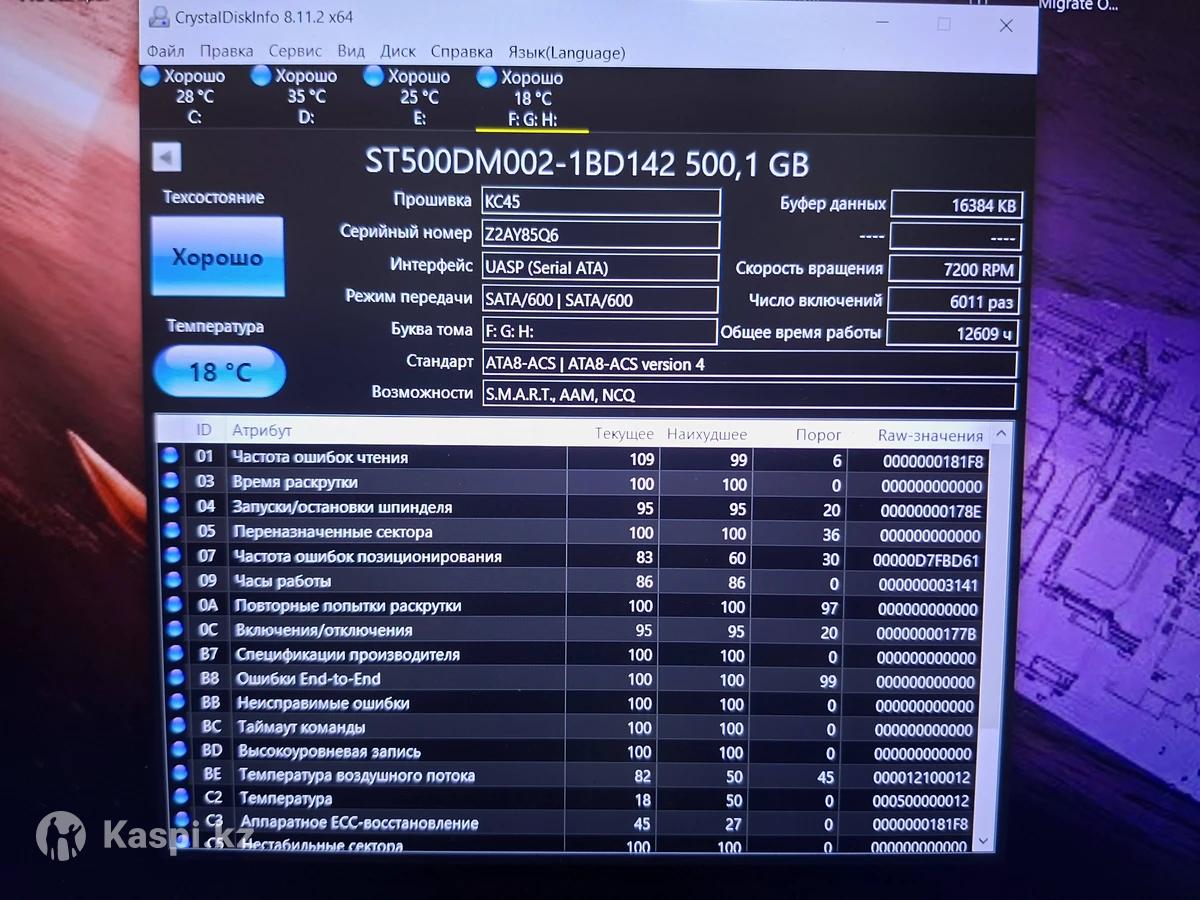Open the Язык(Language) menu

pyautogui.click(x=566, y=52)
